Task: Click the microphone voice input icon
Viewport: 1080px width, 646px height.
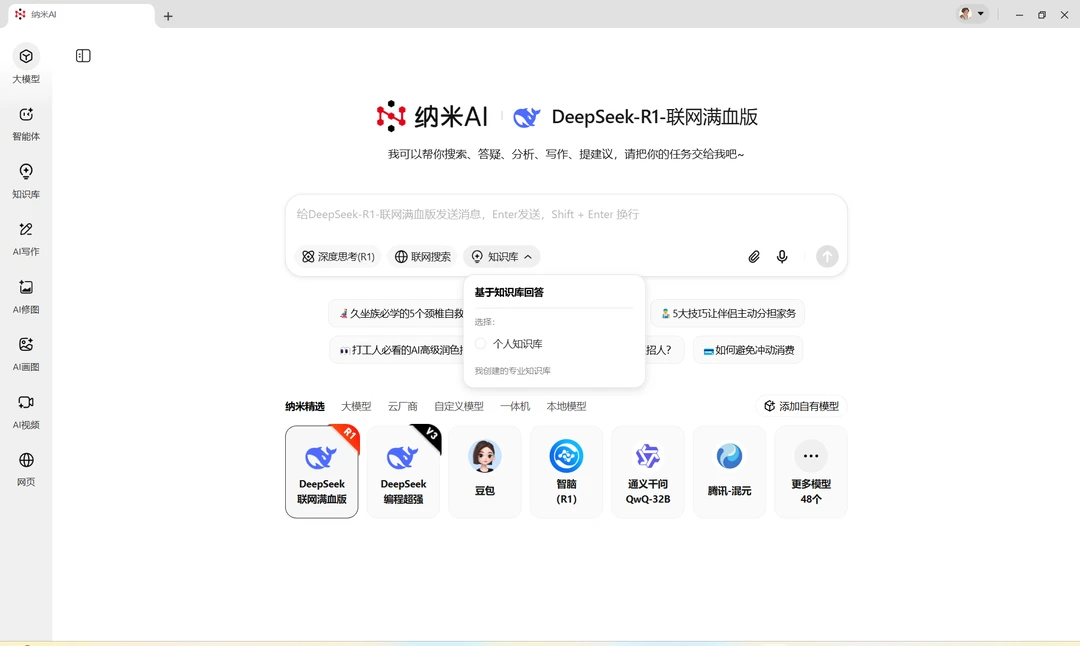Action: point(782,257)
